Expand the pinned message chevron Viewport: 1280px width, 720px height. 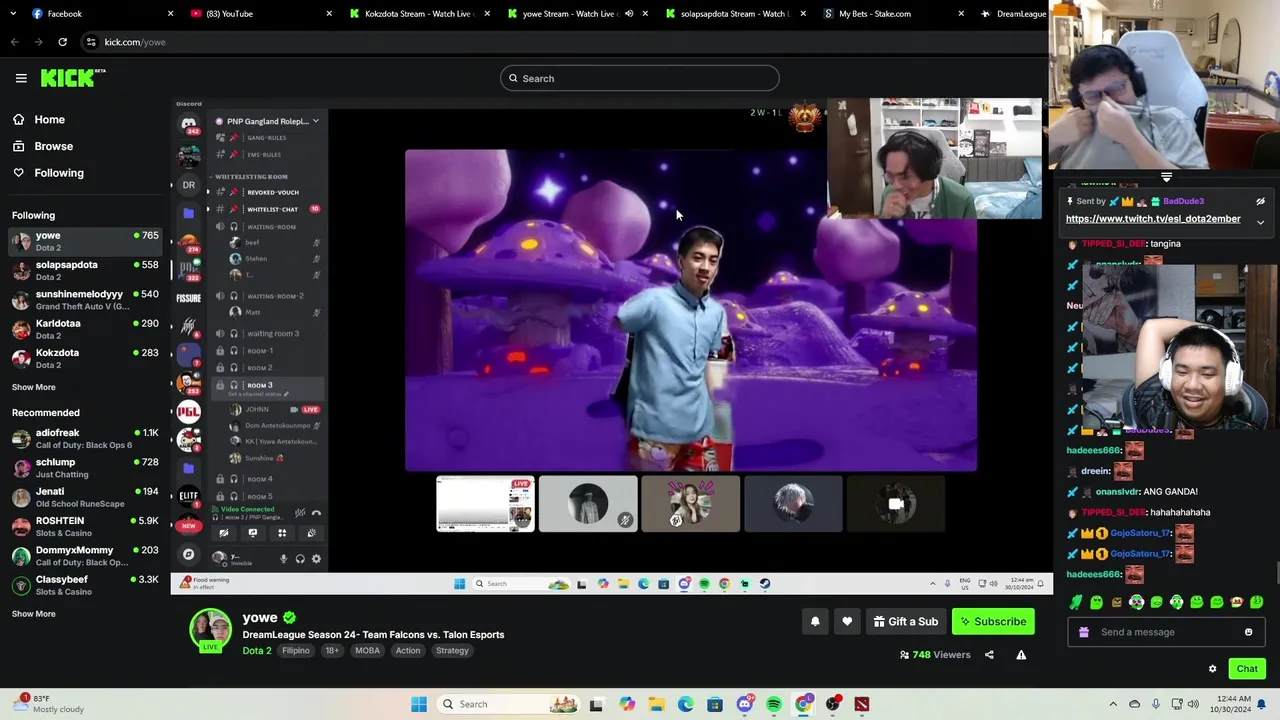[1260, 222]
